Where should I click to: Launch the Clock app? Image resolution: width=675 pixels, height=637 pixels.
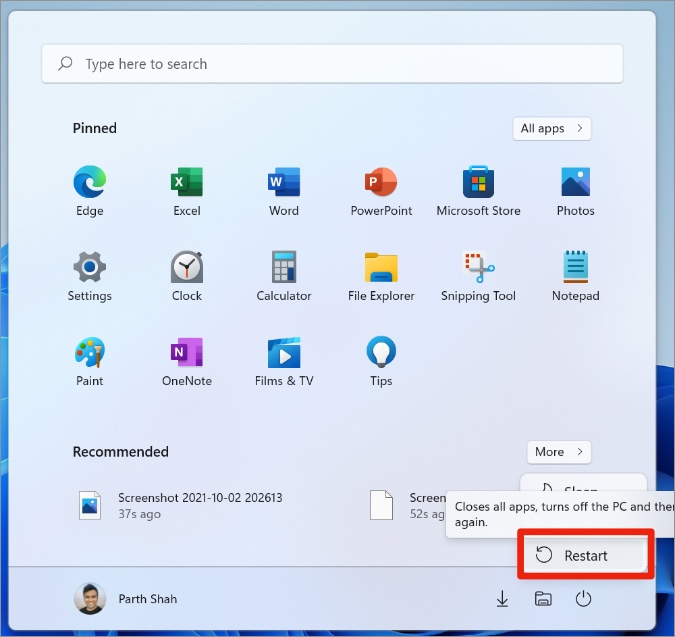pyautogui.click(x=186, y=276)
